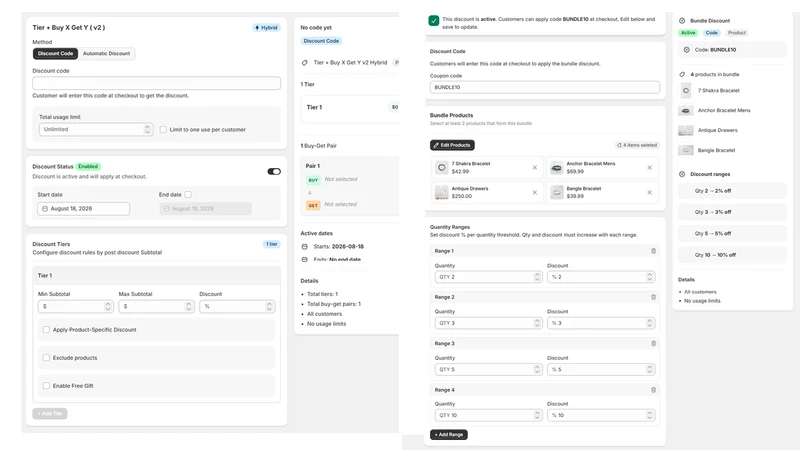Delete Range 3 with trash icon

tap(653, 343)
